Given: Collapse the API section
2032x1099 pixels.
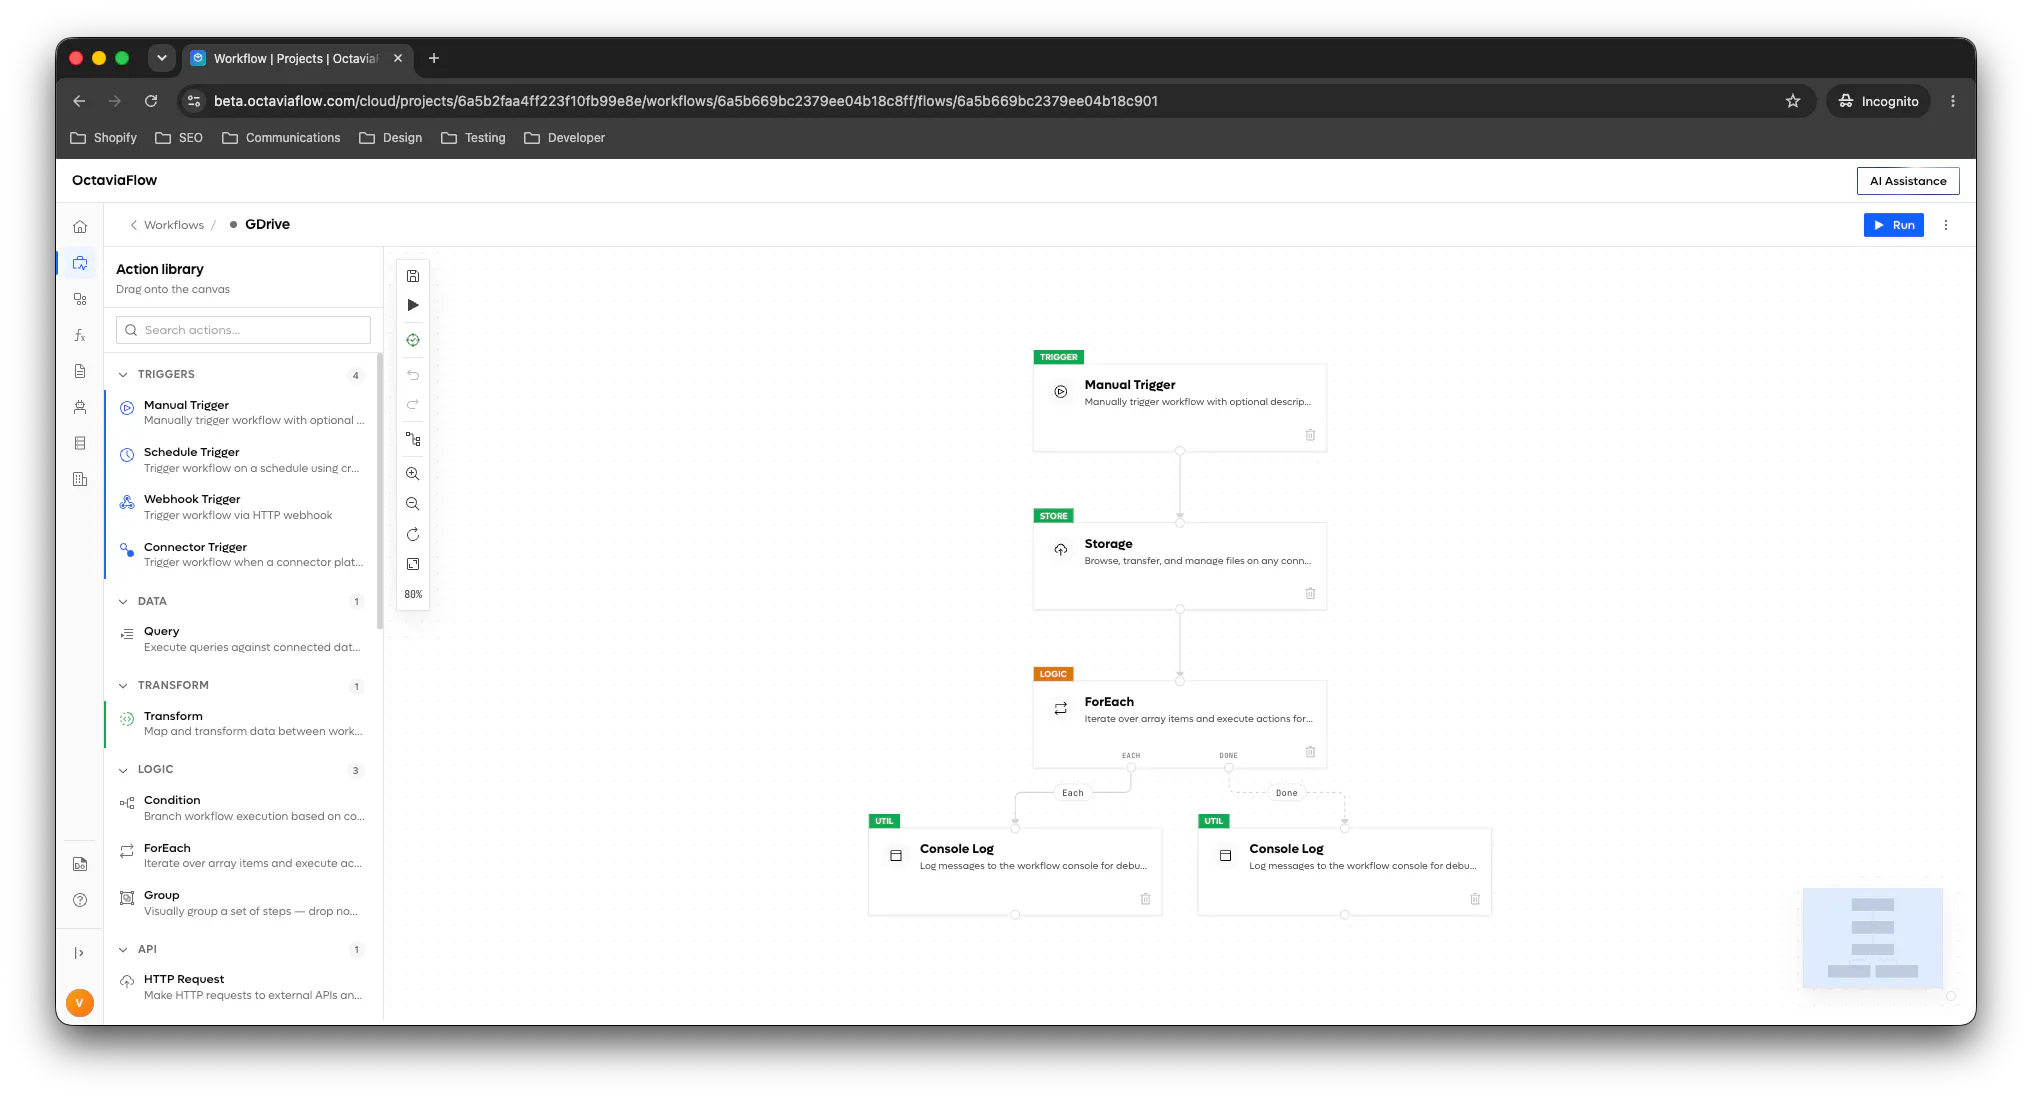Looking at the screenshot, I should click(123, 950).
